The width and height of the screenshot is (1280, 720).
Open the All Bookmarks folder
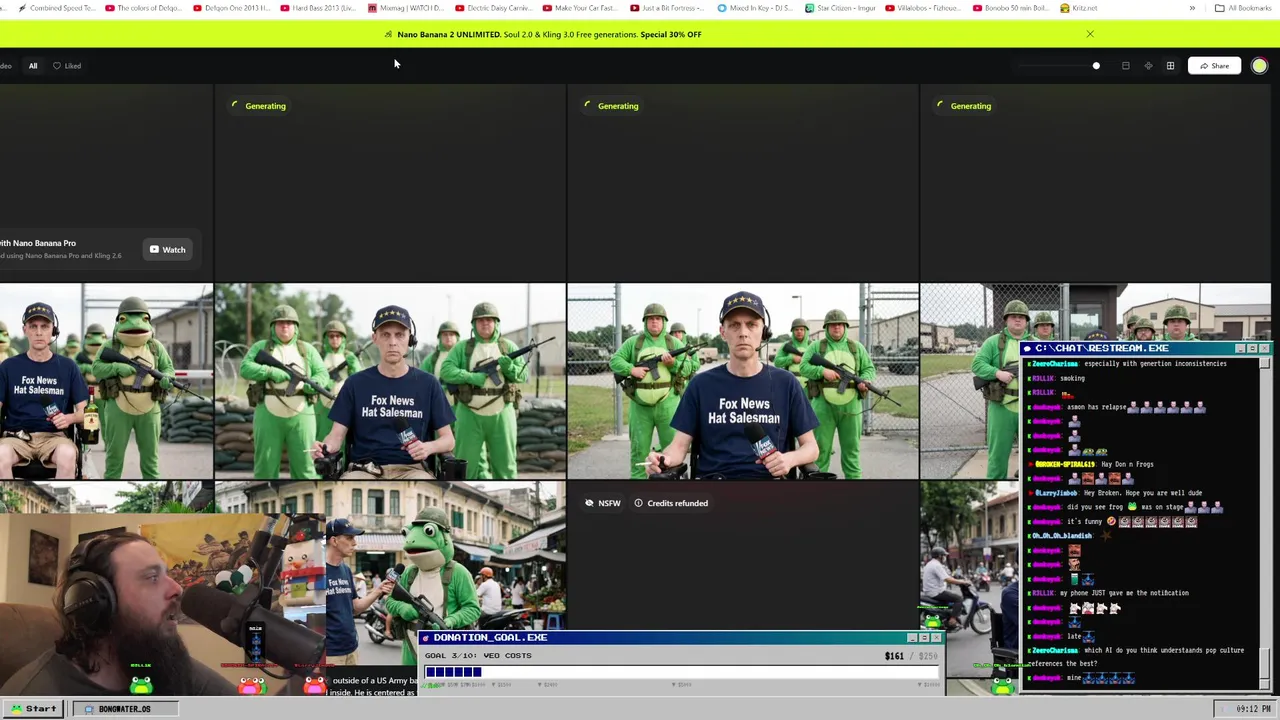(x=1243, y=8)
